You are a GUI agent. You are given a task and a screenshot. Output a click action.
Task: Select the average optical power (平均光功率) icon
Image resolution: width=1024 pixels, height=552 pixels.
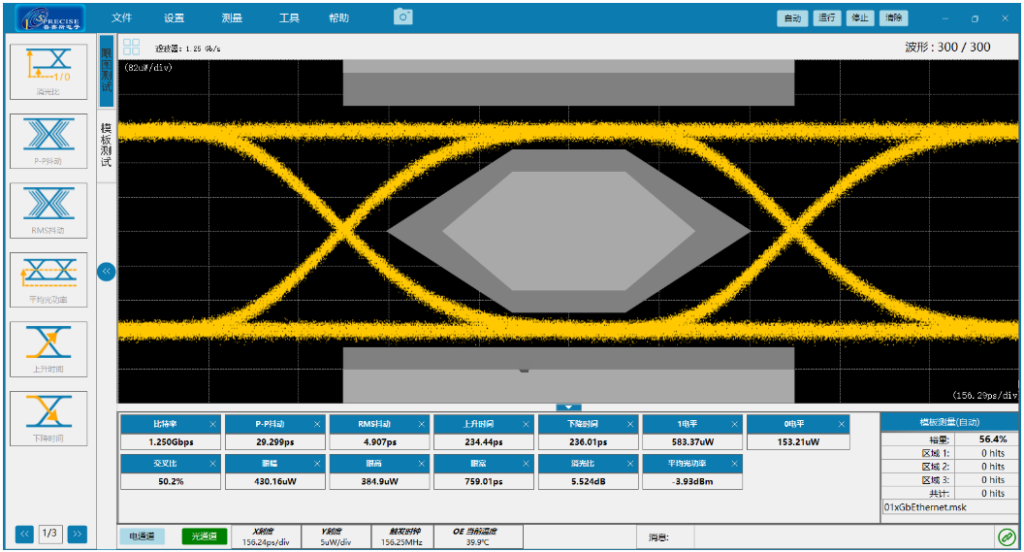48,277
